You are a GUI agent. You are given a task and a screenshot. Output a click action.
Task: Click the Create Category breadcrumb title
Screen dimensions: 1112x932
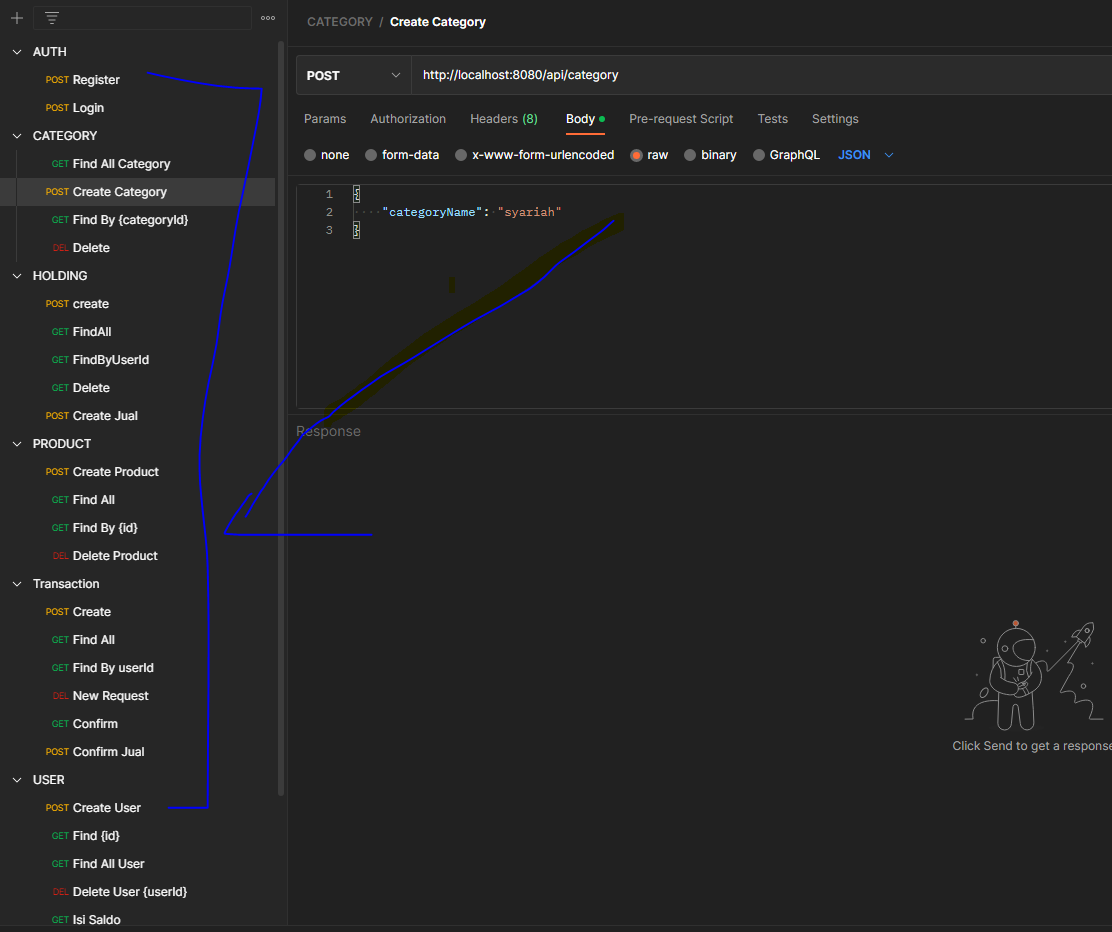[438, 22]
